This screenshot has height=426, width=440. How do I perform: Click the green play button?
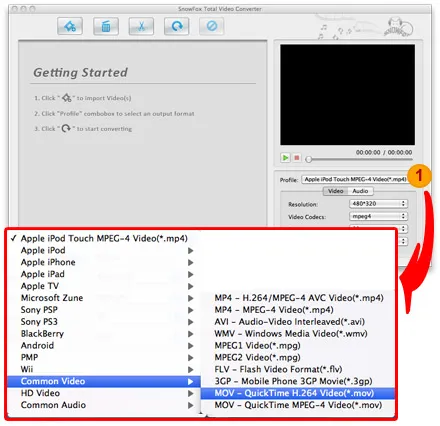point(285,157)
